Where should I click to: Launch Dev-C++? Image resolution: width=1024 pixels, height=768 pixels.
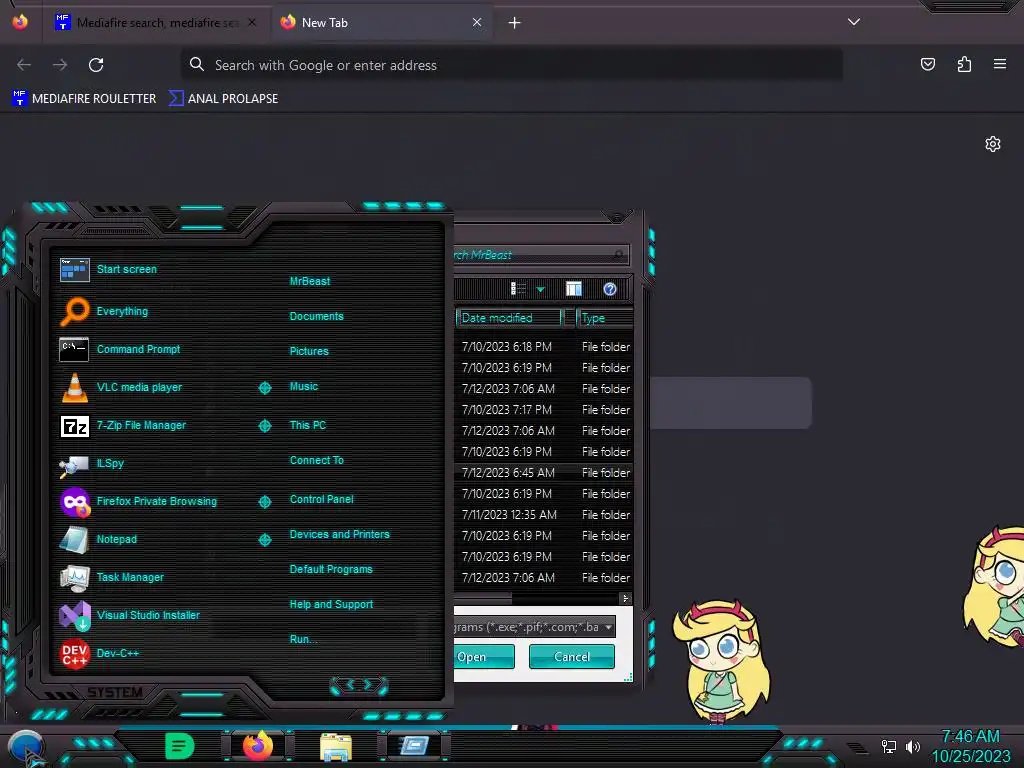click(100, 653)
